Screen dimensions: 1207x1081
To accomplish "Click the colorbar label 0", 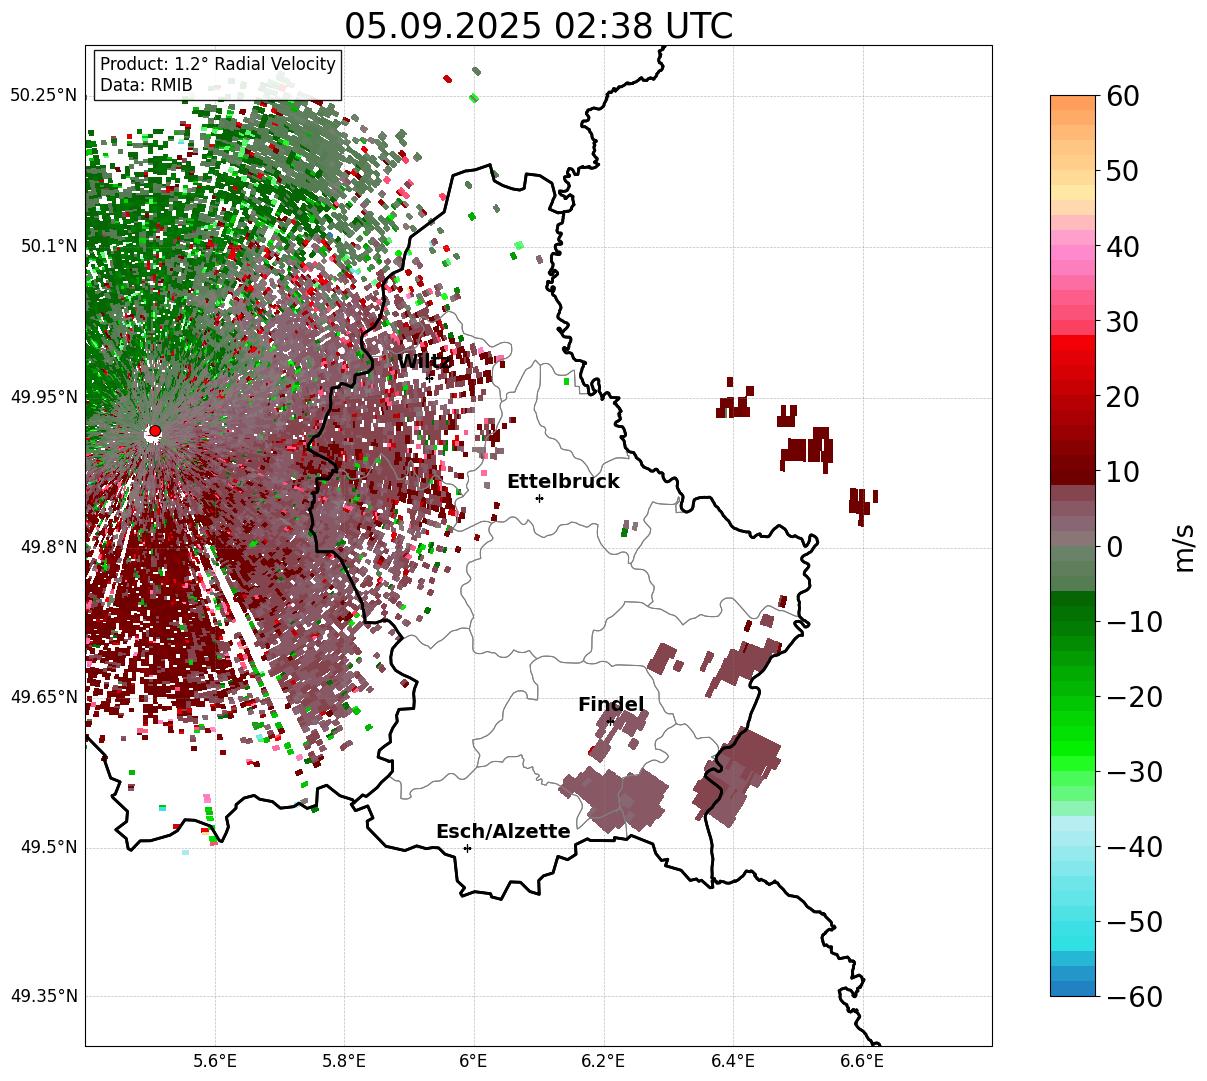I will pos(1114,547).
